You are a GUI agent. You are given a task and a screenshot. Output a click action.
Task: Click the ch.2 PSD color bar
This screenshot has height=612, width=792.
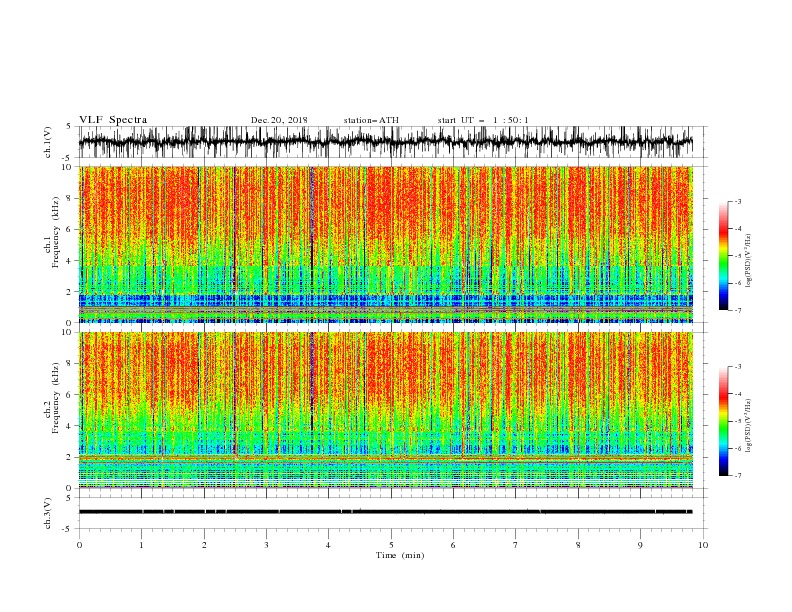coord(723,421)
